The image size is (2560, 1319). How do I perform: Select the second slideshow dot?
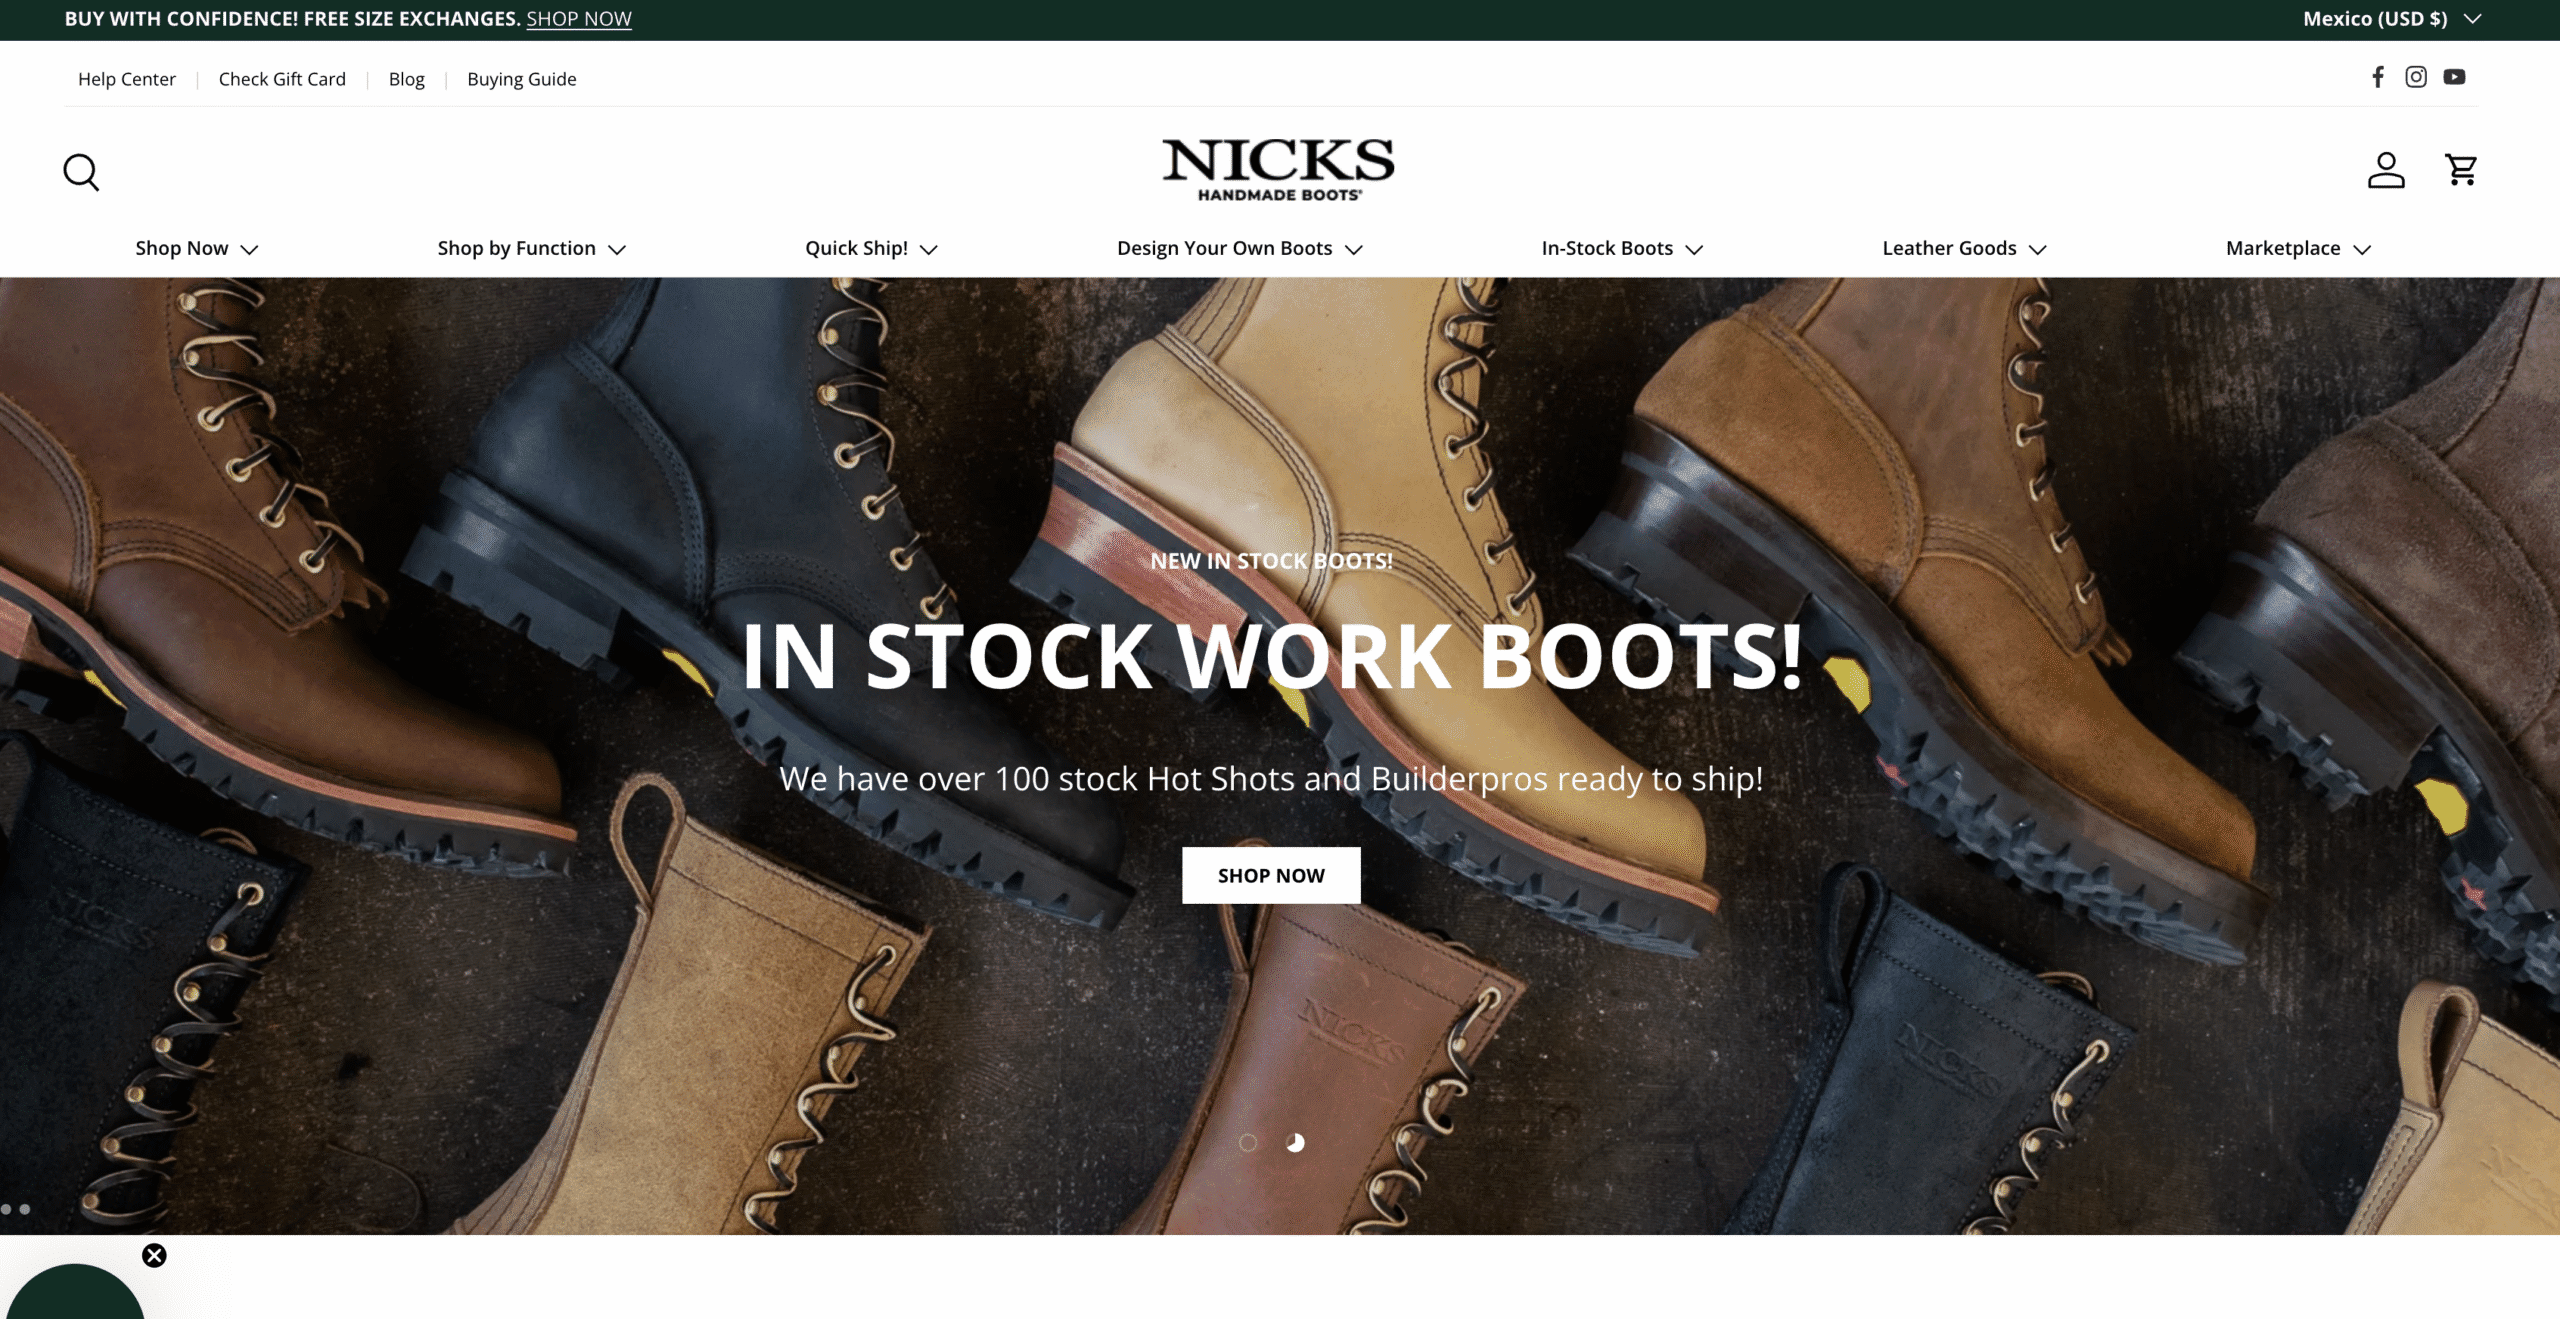1295,1142
